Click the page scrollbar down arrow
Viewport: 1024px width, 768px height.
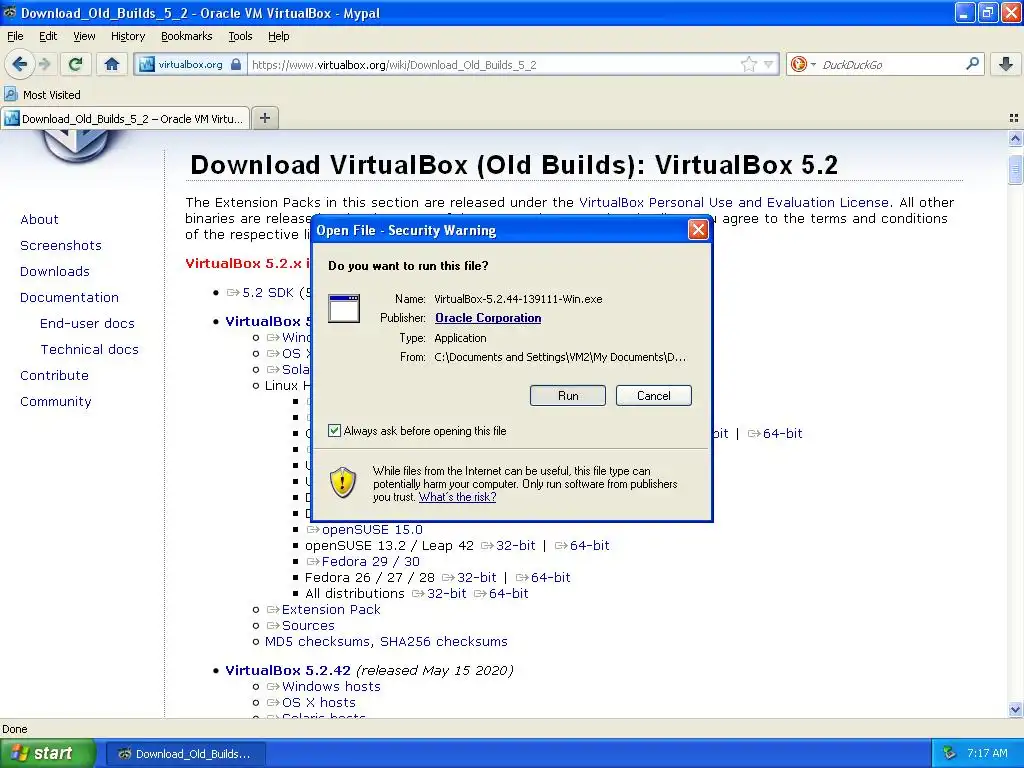pos(1015,709)
